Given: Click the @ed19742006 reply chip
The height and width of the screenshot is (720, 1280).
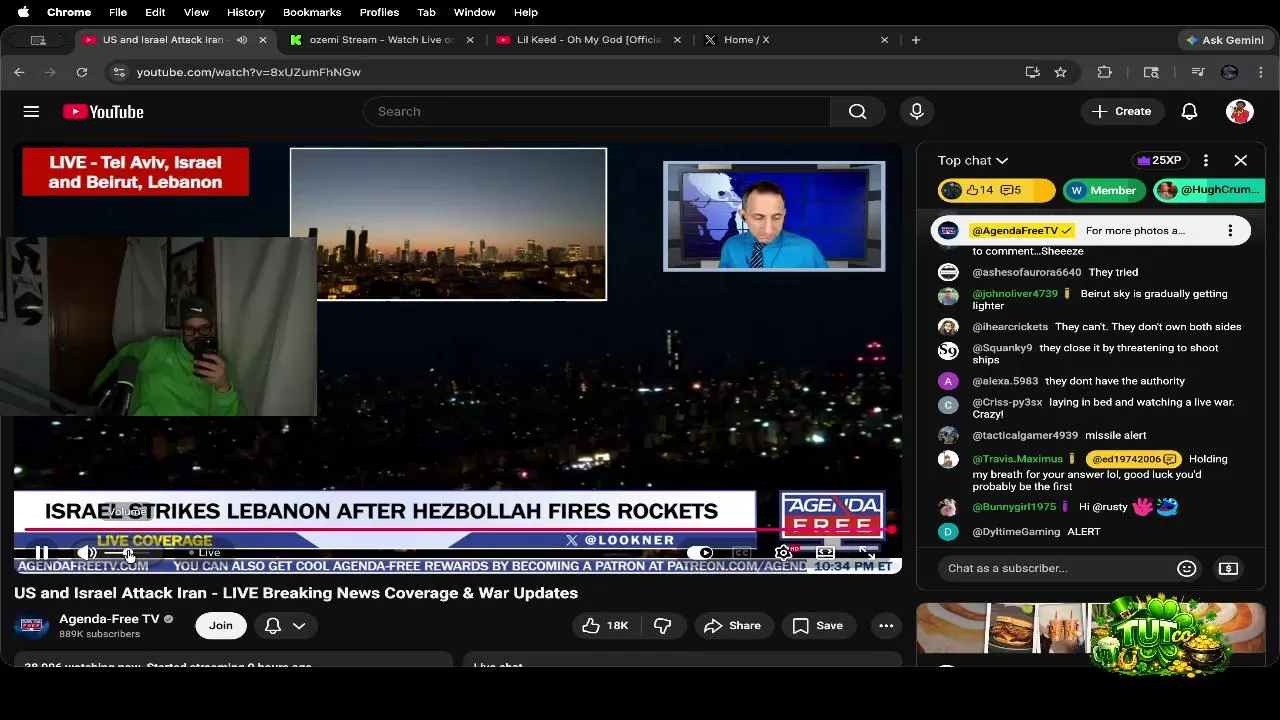Looking at the screenshot, I should (x=1133, y=459).
